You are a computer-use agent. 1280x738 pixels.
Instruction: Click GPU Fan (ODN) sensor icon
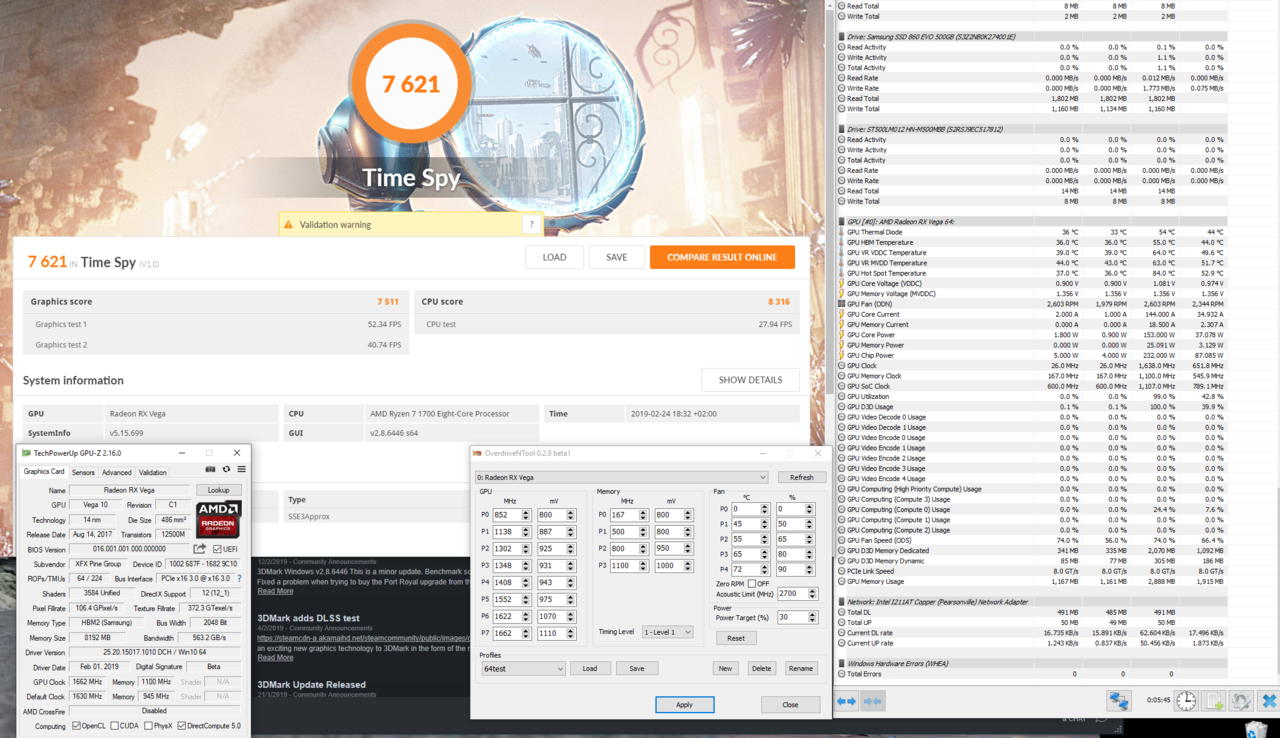tap(841, 304)
